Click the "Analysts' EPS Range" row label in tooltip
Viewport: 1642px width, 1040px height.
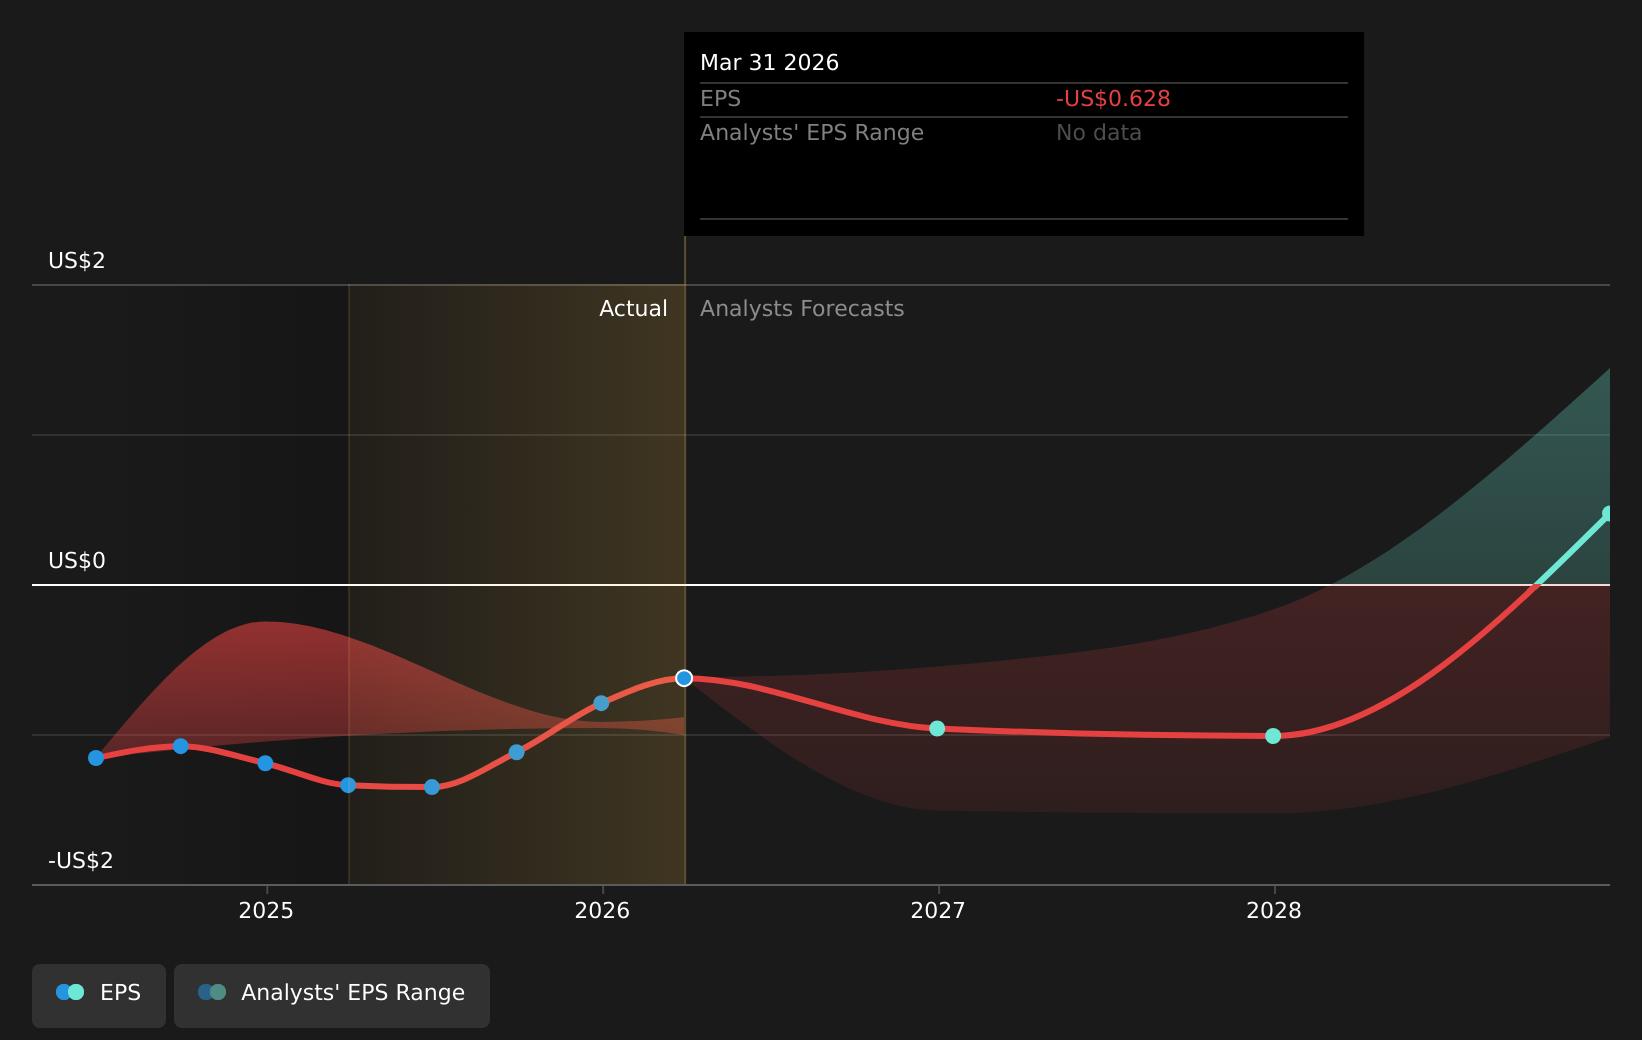pos(812,133)
